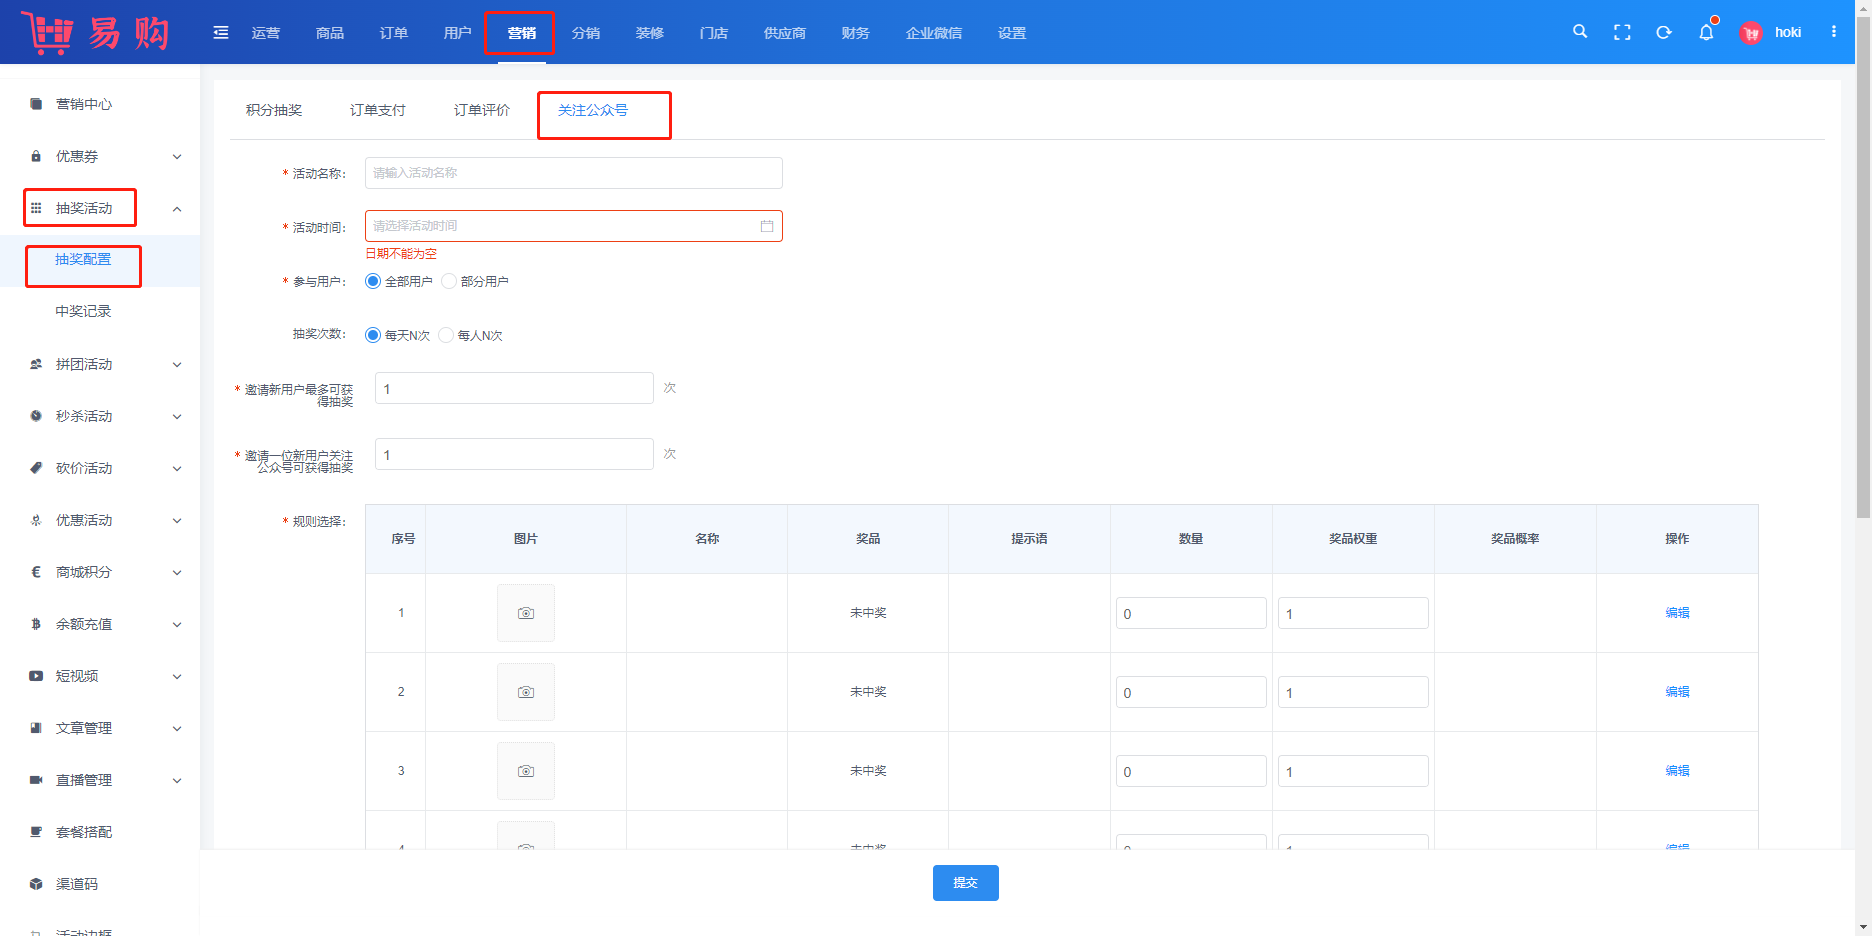Select the 部分用户 radio option

[x=449, y=281]
